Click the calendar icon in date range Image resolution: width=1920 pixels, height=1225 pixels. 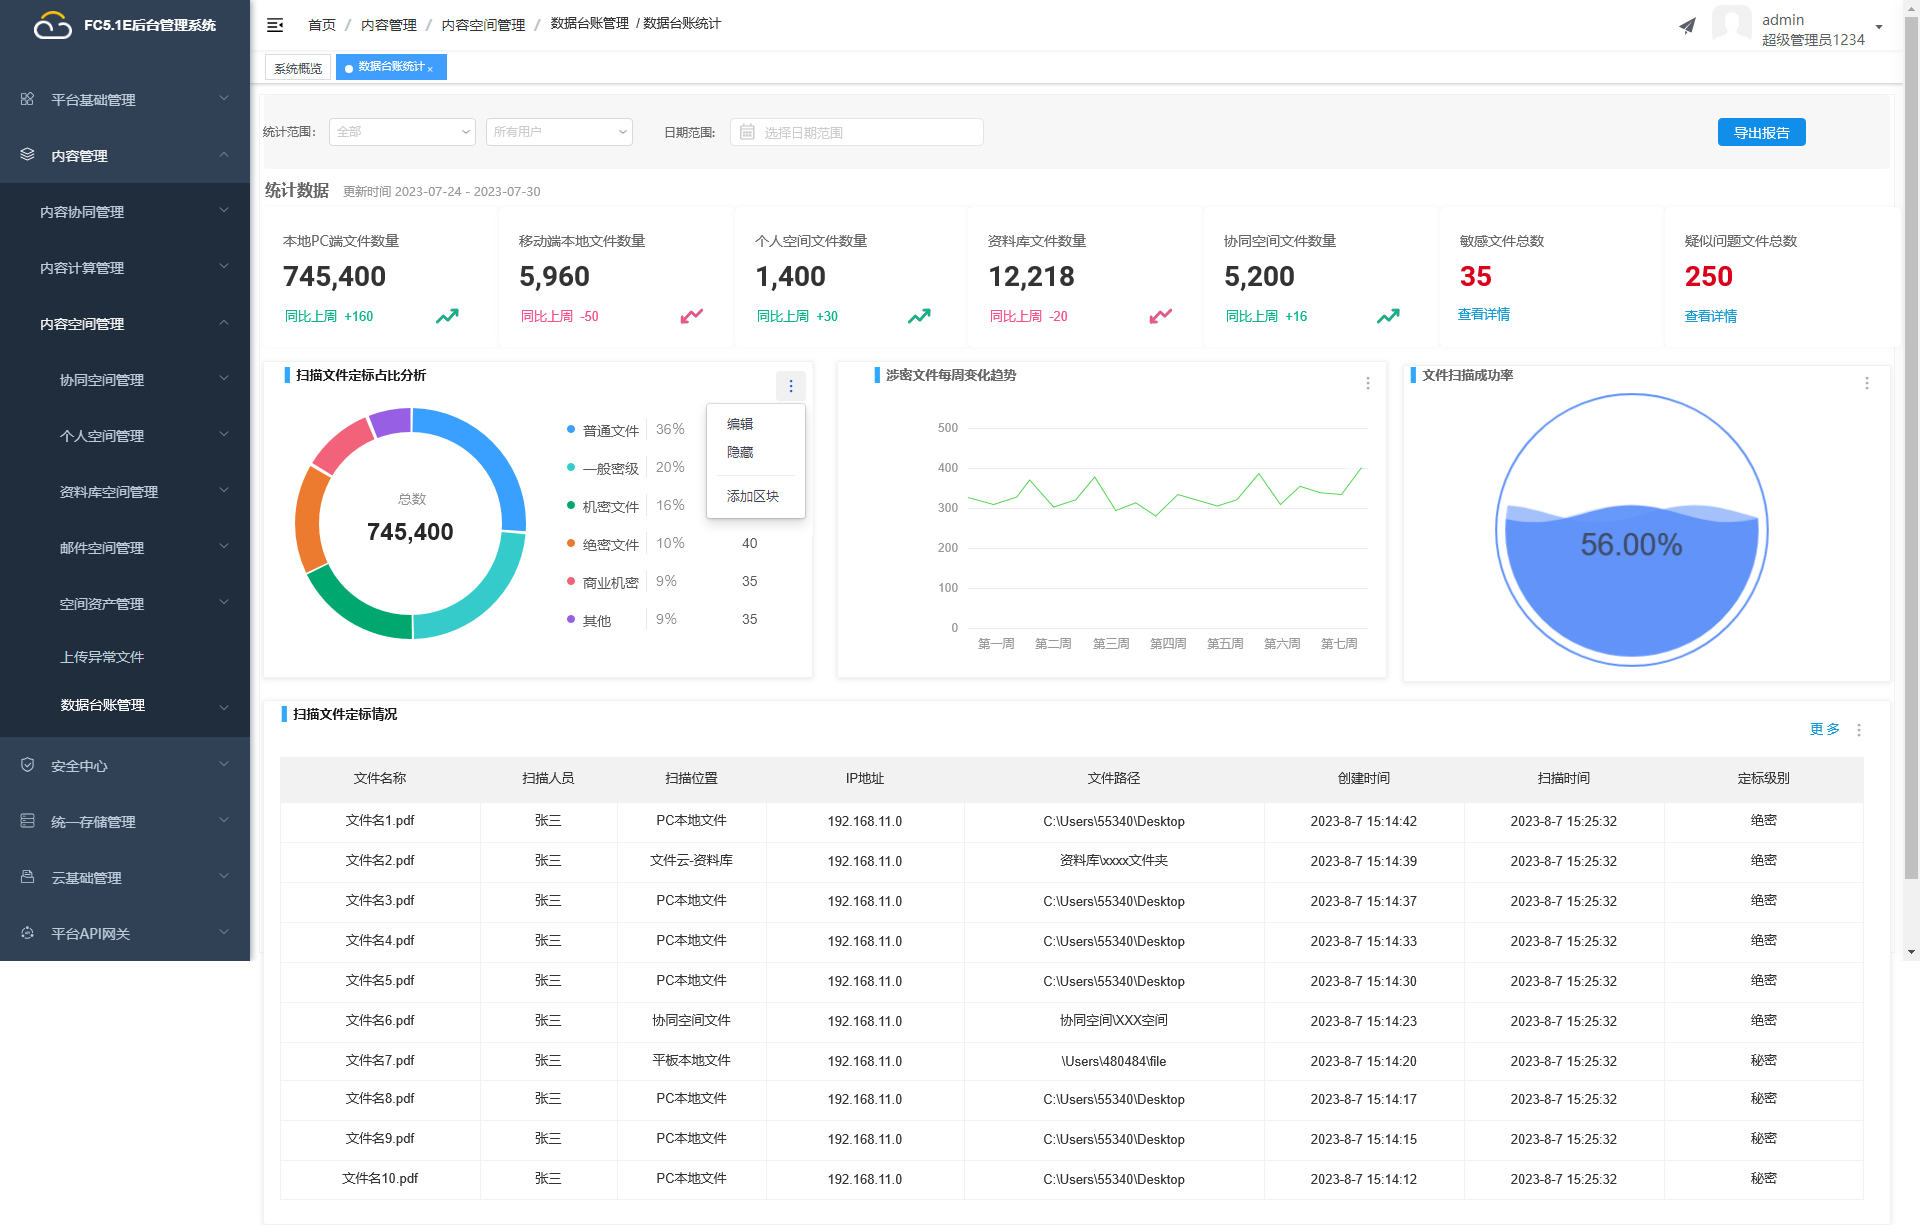pos(747,132)
